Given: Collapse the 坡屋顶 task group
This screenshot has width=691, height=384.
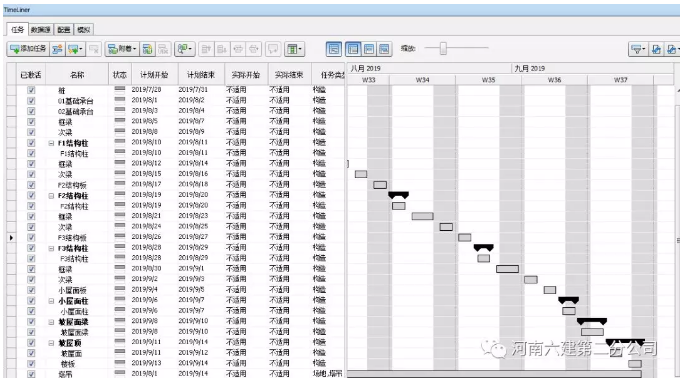Looking at the screenshot, I should click(51, 343).
